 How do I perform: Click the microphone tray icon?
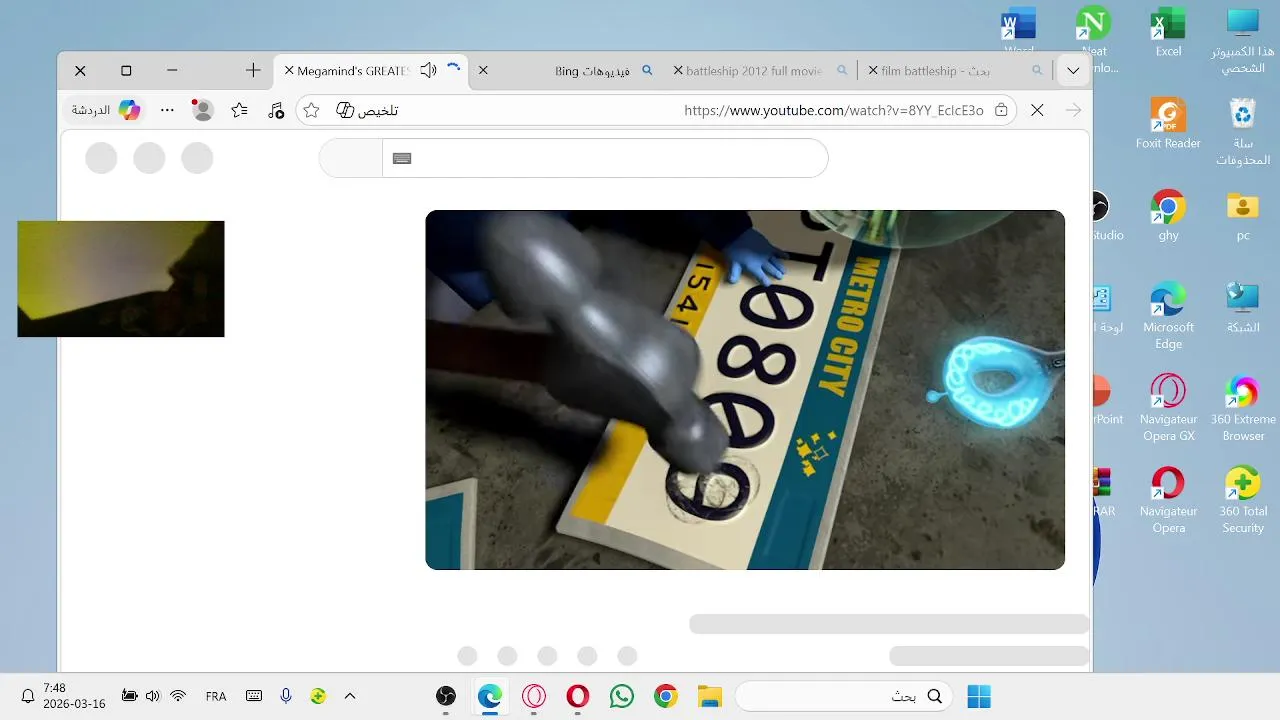tap(286, 696)
